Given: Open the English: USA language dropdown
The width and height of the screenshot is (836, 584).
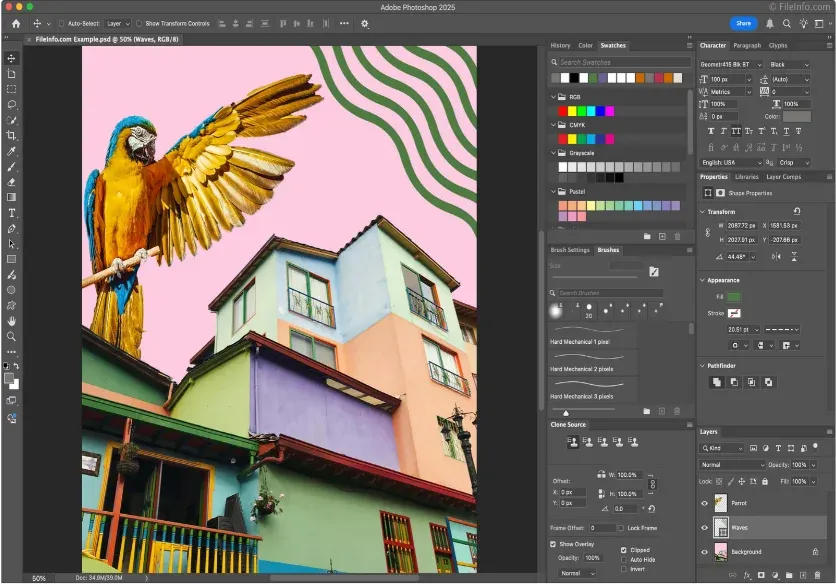Looking at the screenshot, I should [731, 163].
